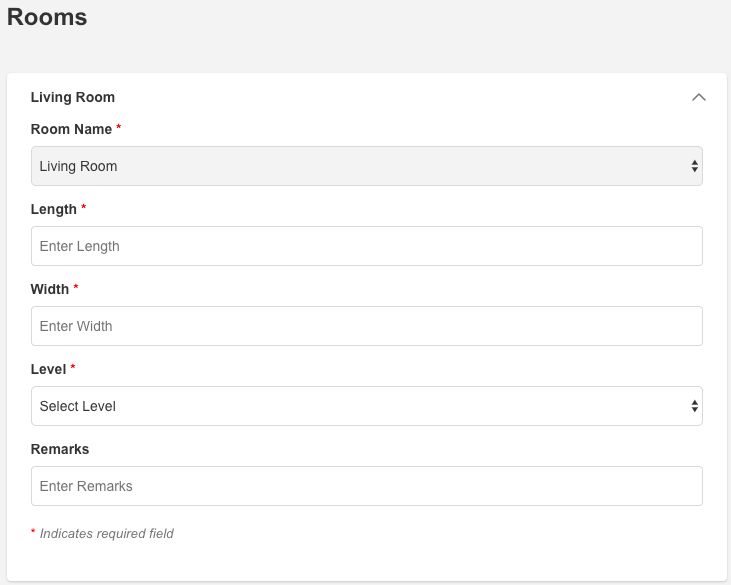731x585 pixels.
Task: Focus the Enter Length input field
Action: click(366, 246)
